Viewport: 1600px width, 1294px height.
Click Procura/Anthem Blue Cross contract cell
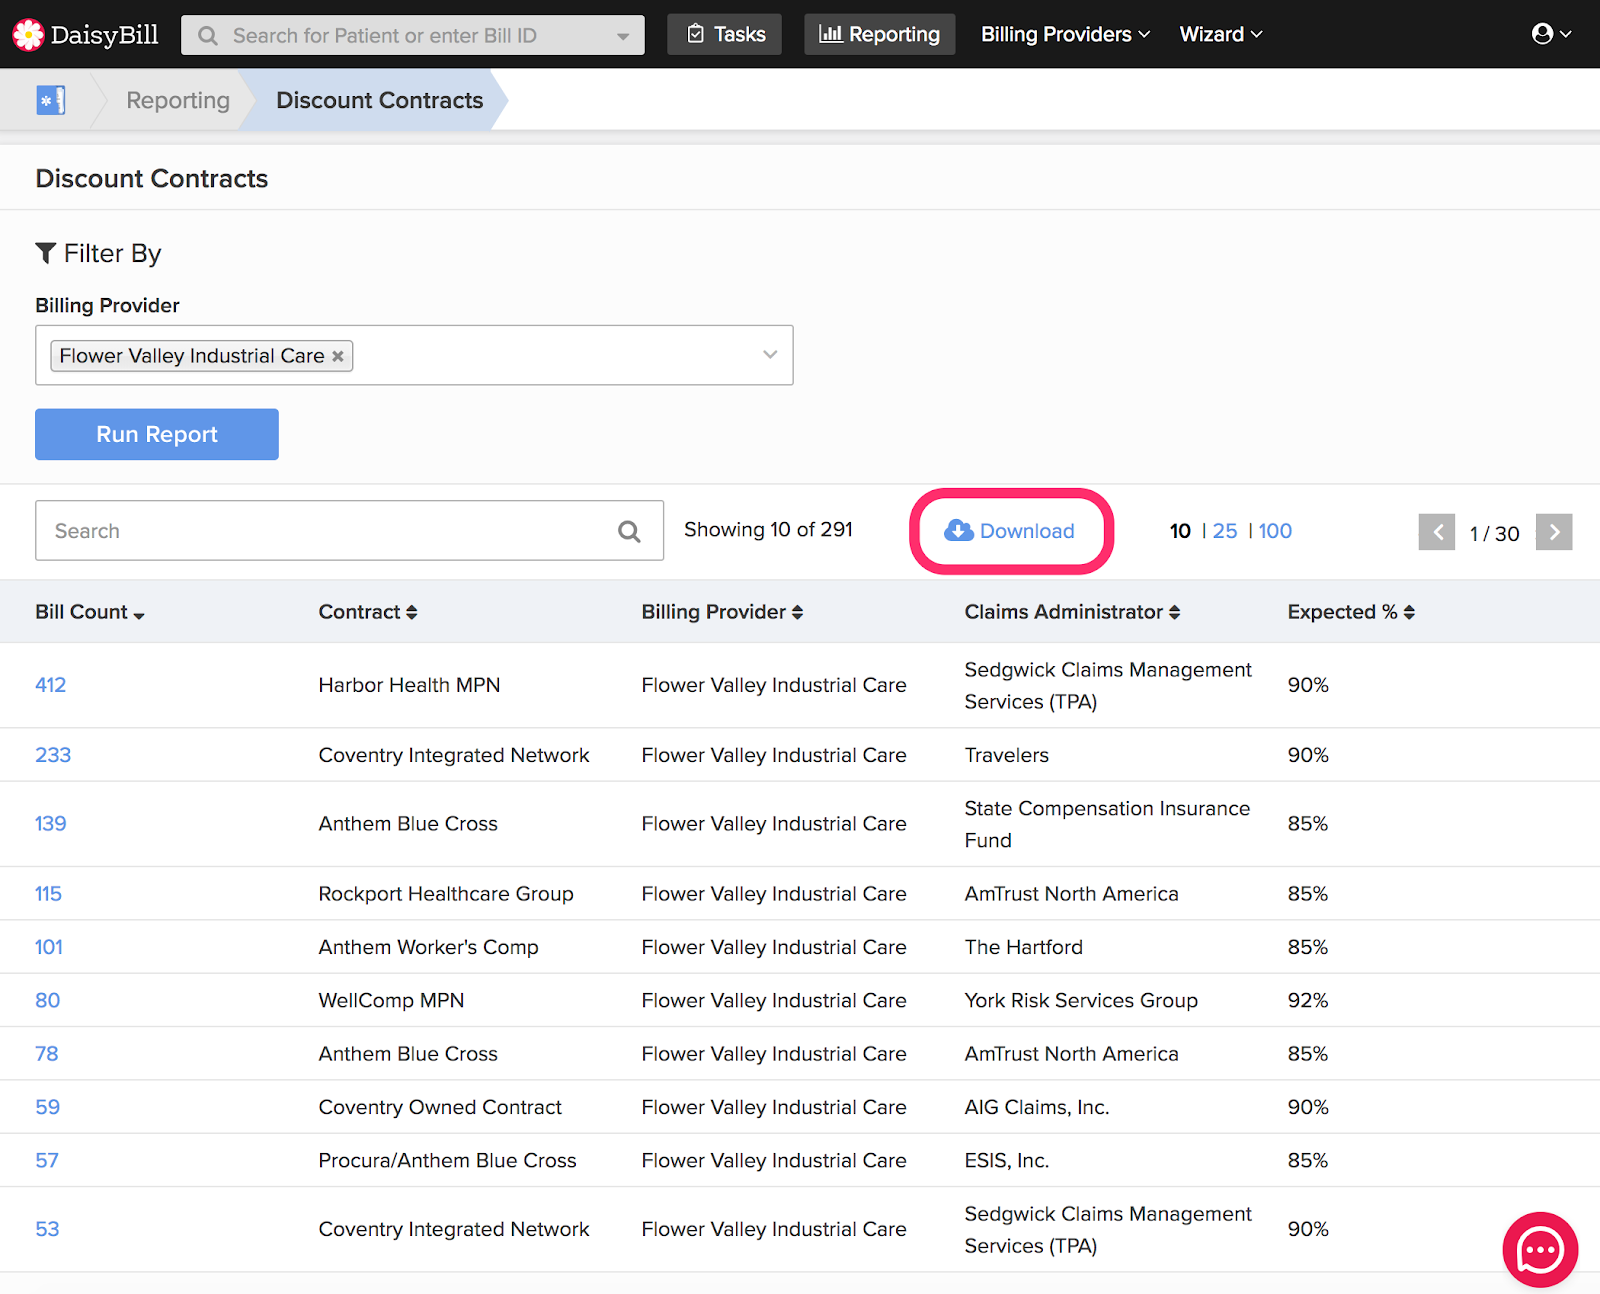click(447, 1160)
